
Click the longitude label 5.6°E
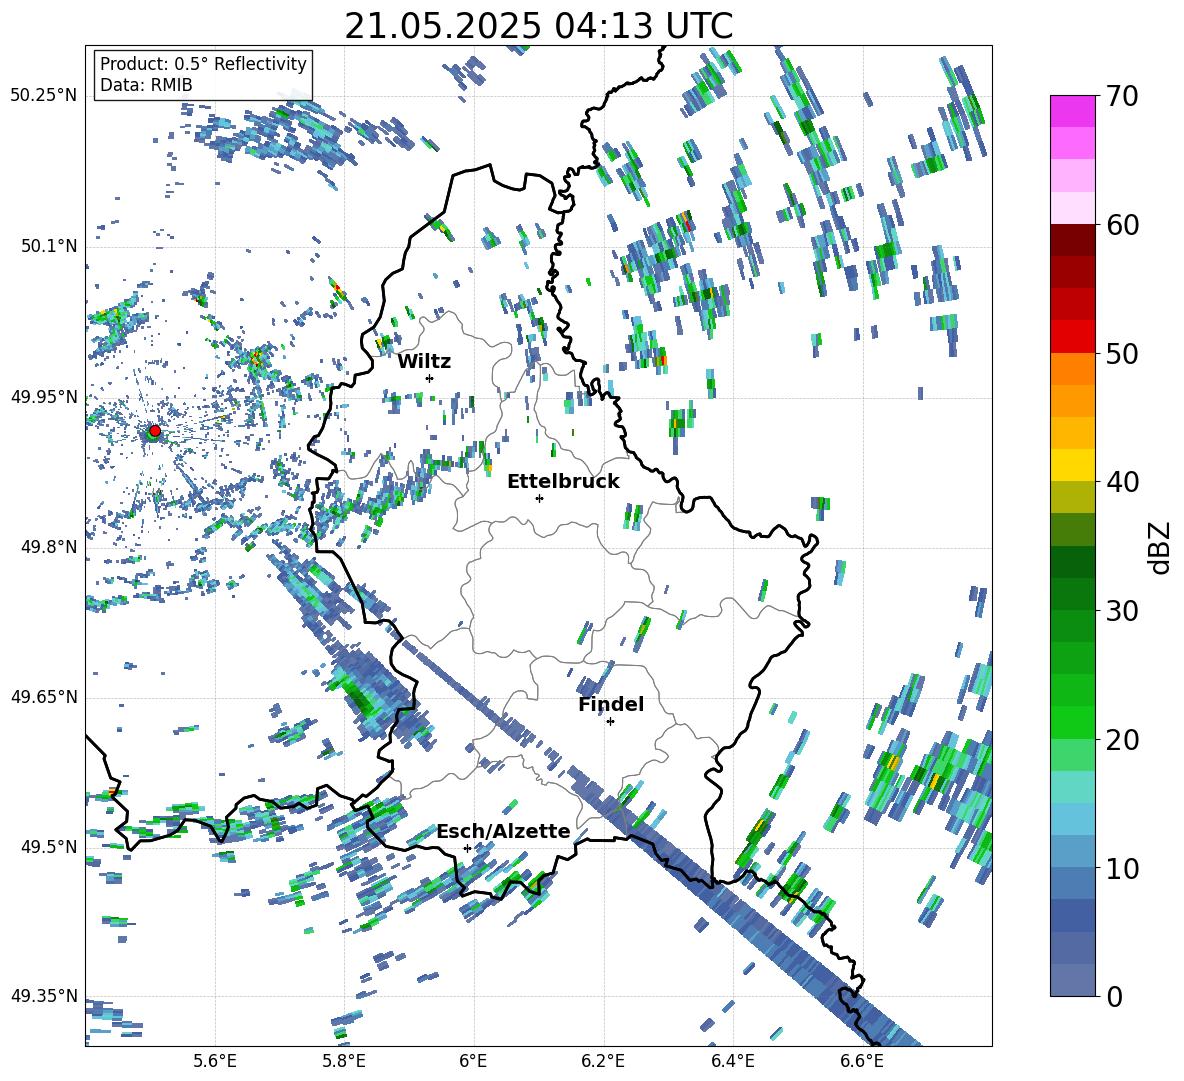click(x=215, y=1061)
